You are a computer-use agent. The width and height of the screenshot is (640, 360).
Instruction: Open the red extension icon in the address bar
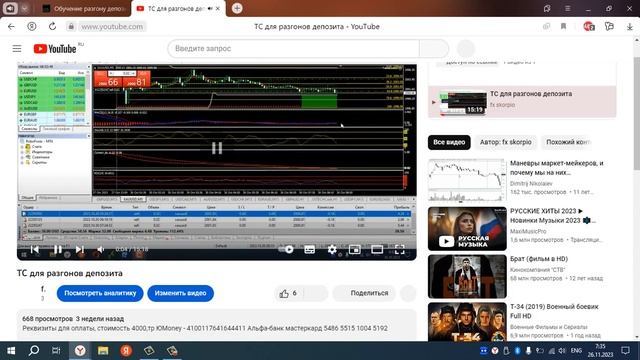pyautogui.click(x=589, y=27)
